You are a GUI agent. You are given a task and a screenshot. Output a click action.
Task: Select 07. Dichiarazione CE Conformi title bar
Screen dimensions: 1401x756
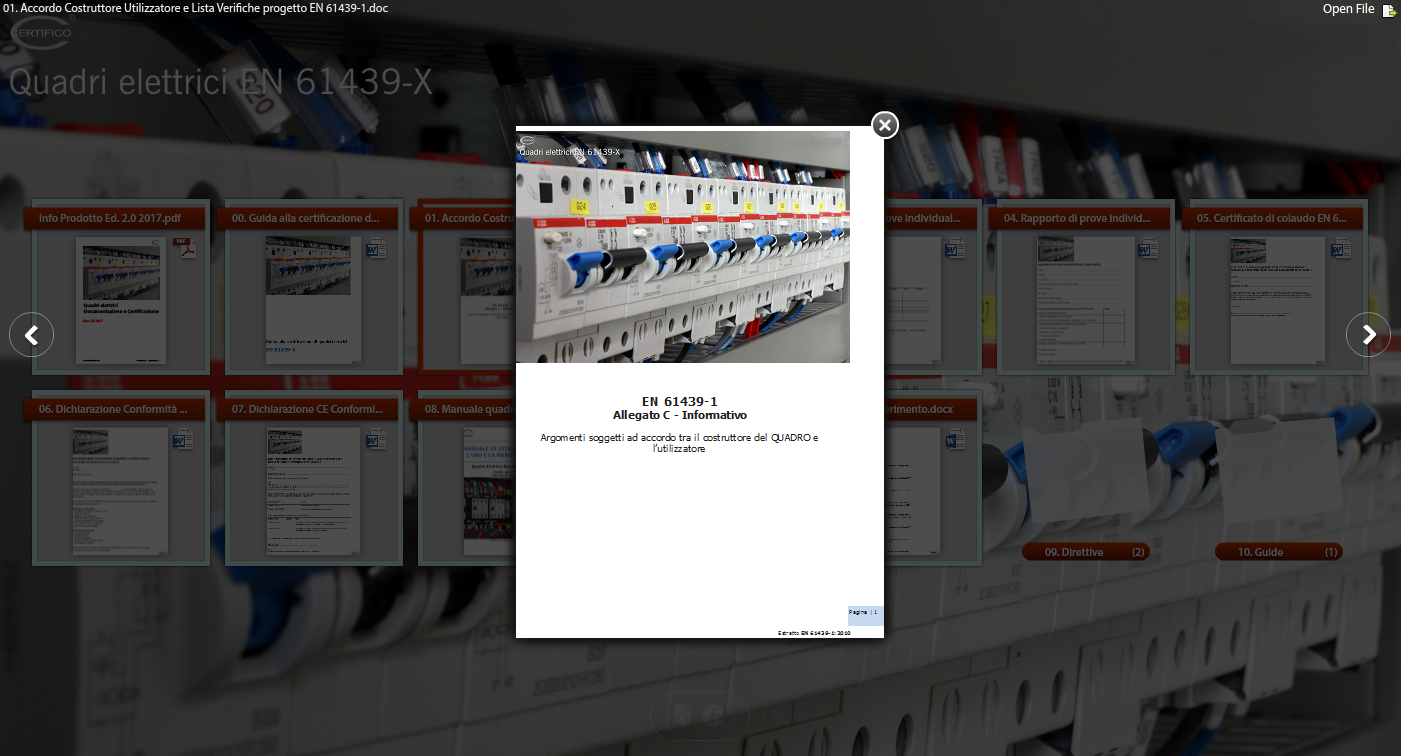click(x=307, y=410)
